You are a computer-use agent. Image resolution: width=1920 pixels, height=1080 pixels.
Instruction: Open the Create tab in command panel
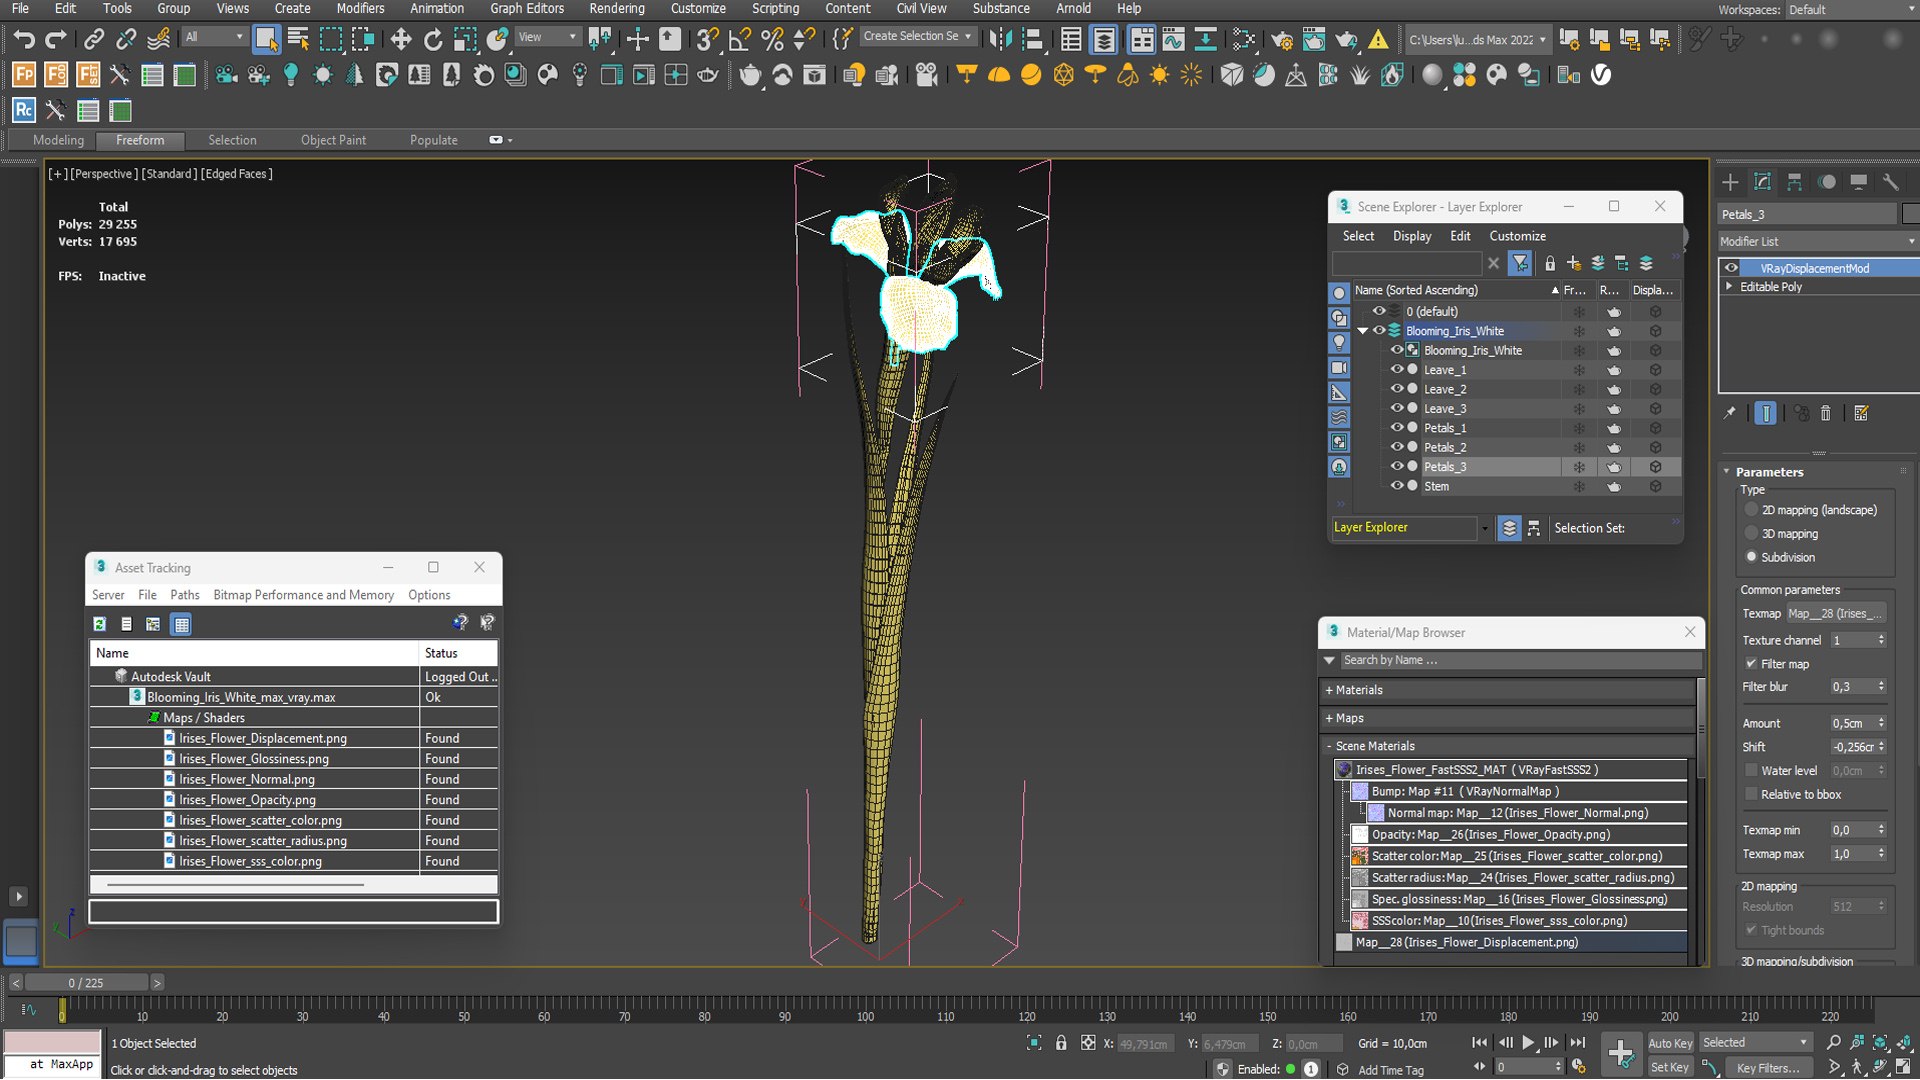(1730, 182)
